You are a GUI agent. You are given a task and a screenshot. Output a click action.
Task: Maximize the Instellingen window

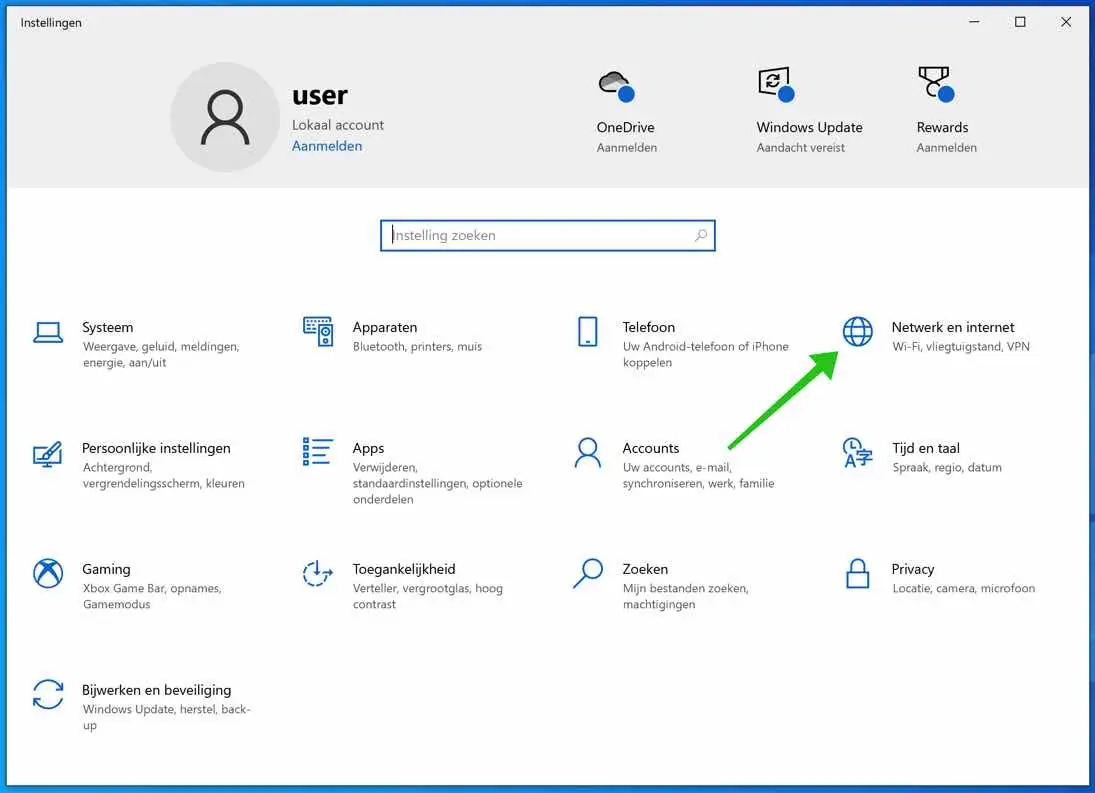click(x=1020, y=22)
